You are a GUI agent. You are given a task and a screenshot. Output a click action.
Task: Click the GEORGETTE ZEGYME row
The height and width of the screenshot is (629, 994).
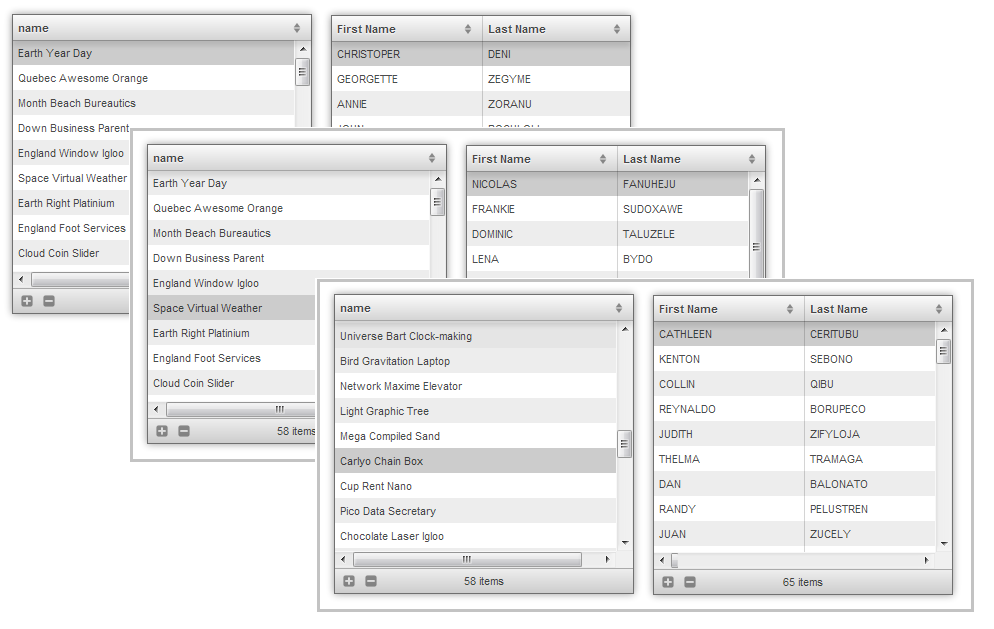point(480,79)
